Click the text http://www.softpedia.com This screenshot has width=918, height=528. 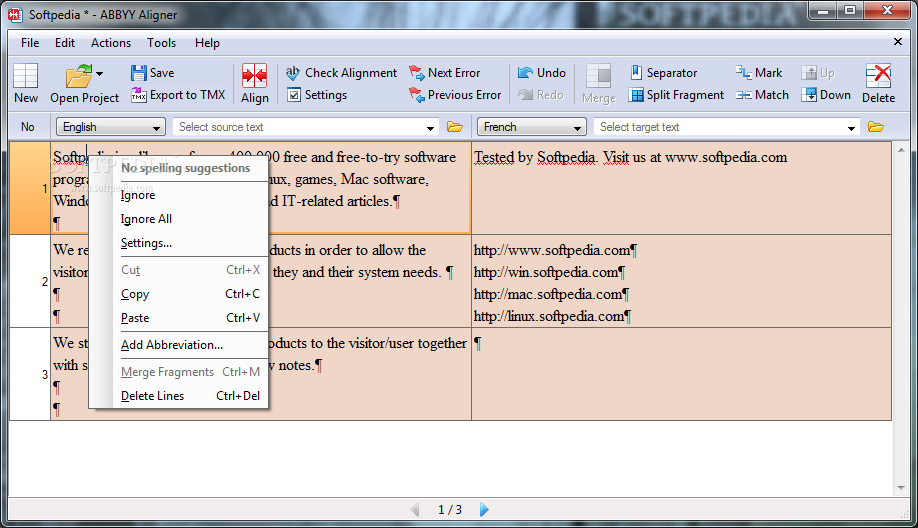click(x=552, y=251)
